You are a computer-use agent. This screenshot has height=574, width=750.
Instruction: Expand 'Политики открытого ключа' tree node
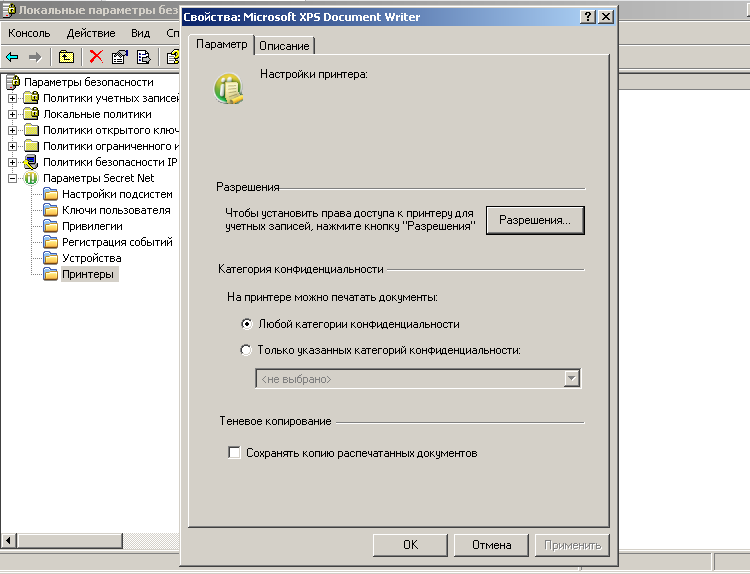pos(13,130)
